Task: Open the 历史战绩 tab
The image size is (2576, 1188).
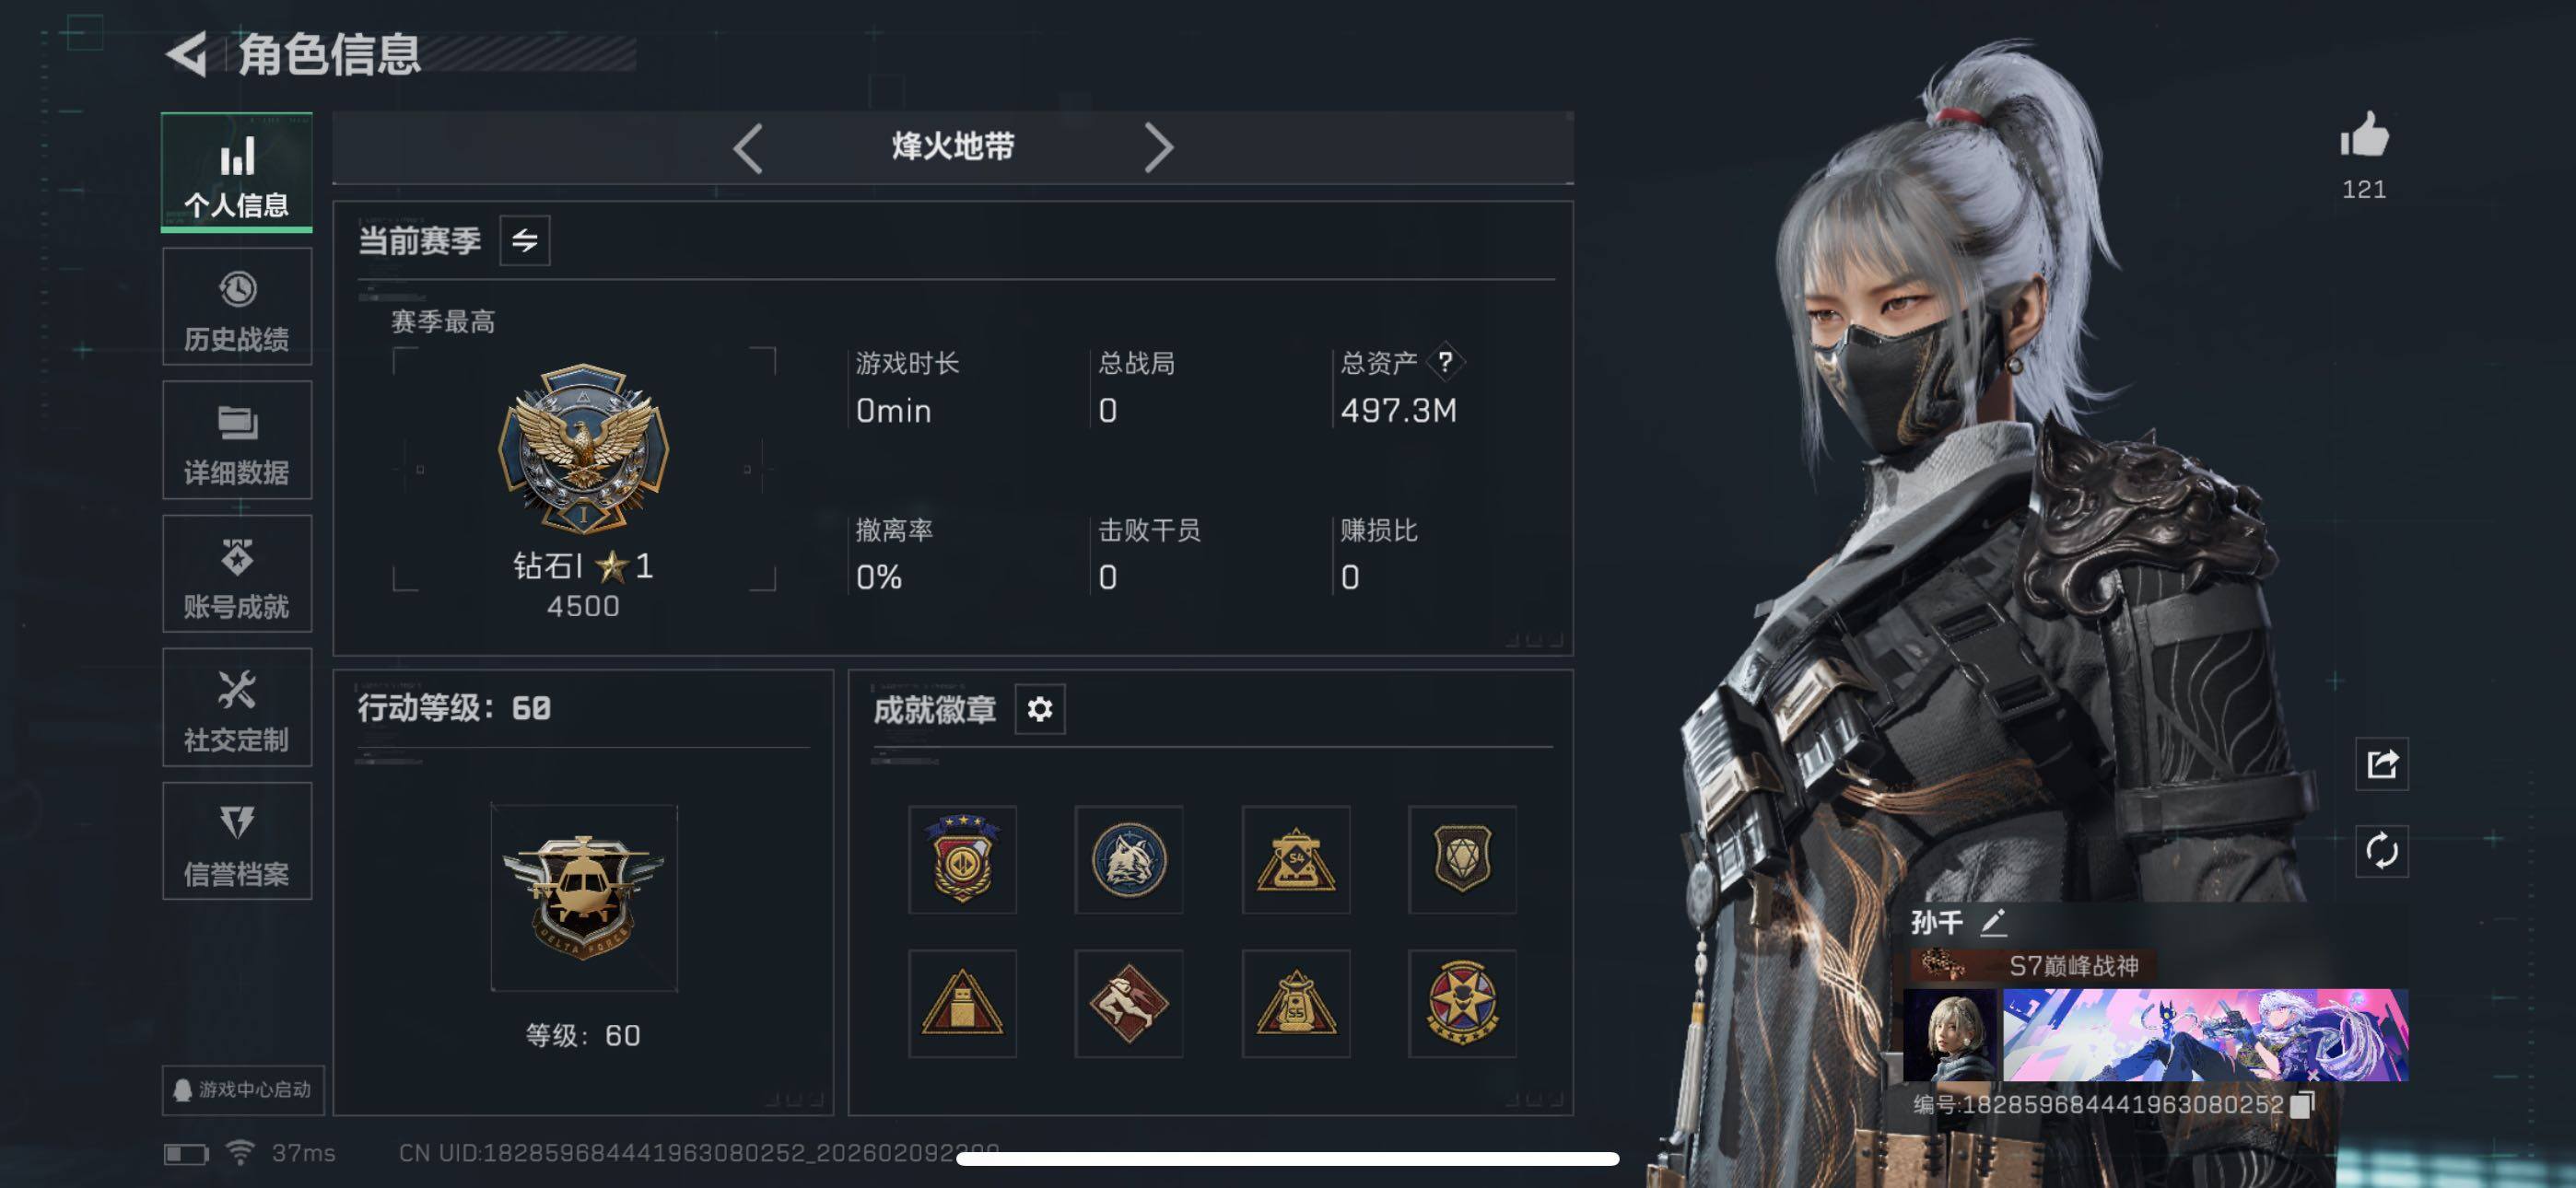Action: (237, 307)
